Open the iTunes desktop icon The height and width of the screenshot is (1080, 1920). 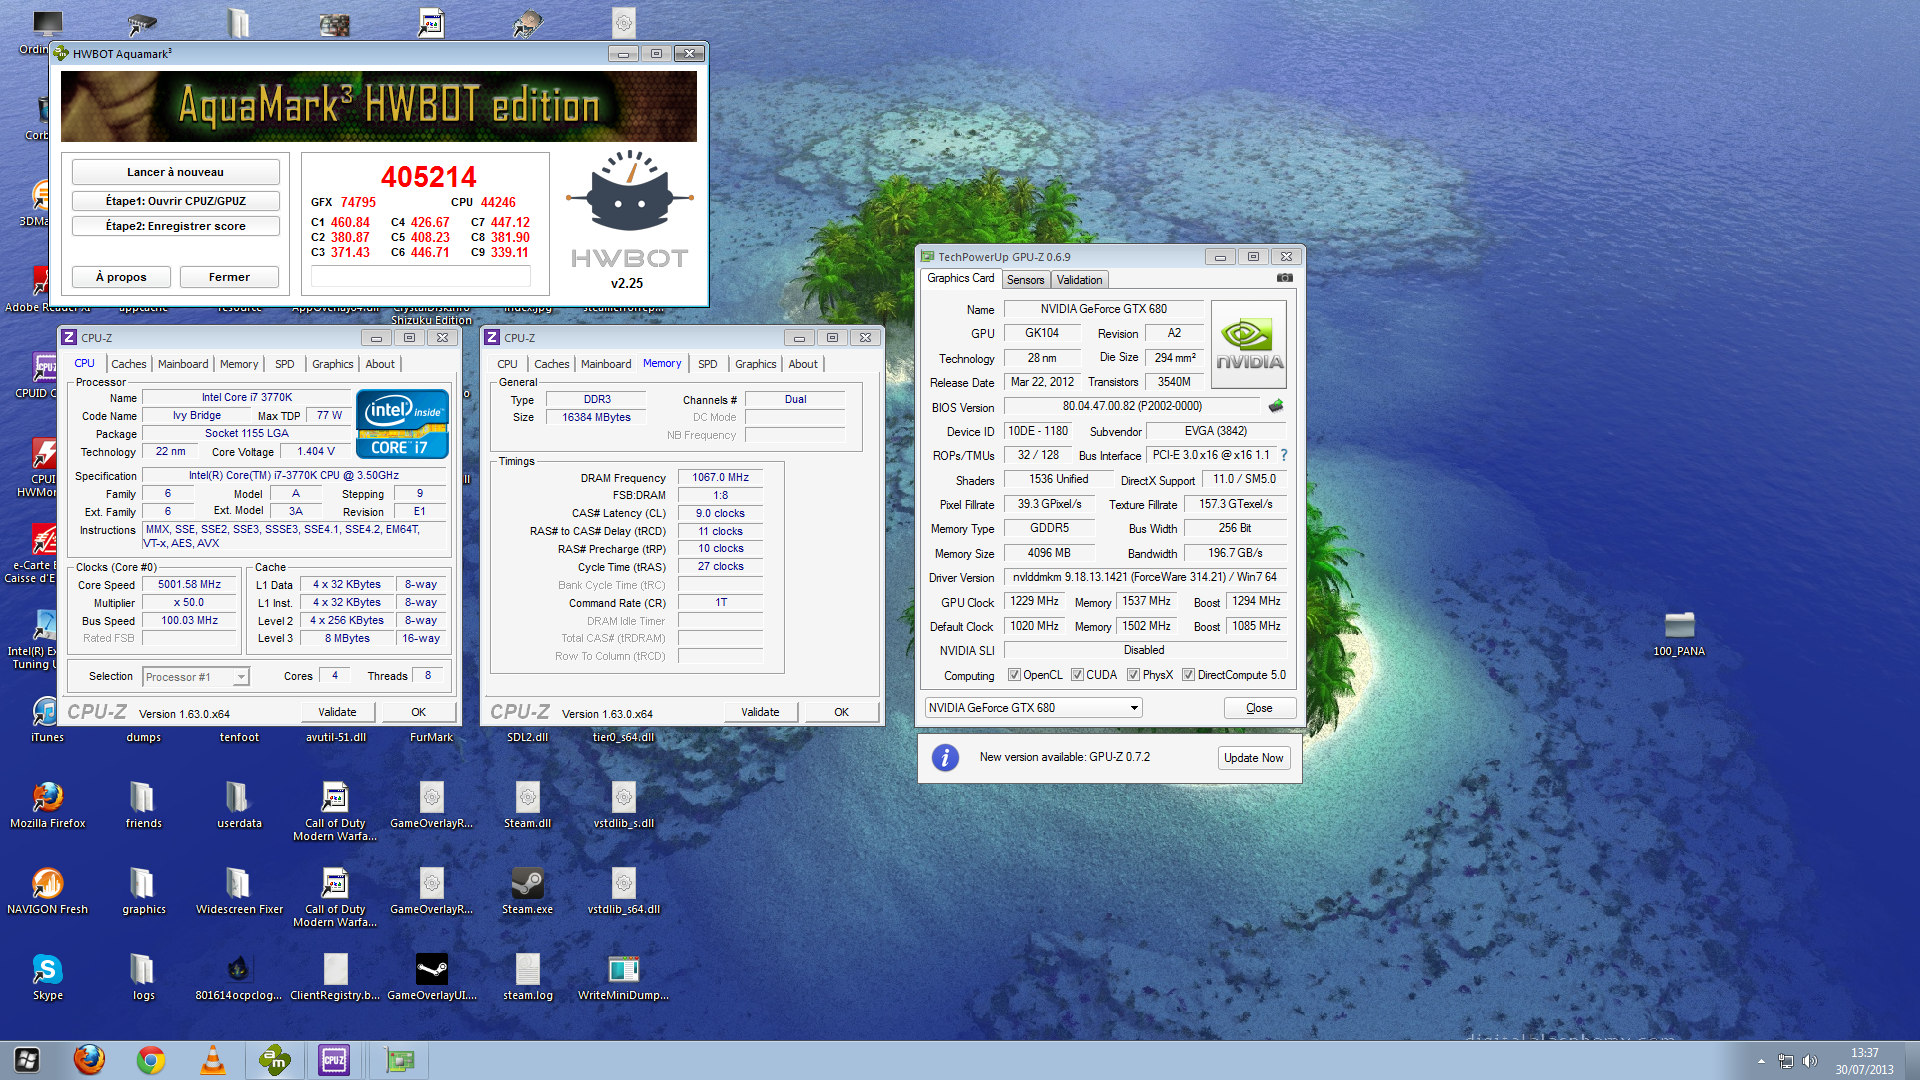[x=47, y=720]
